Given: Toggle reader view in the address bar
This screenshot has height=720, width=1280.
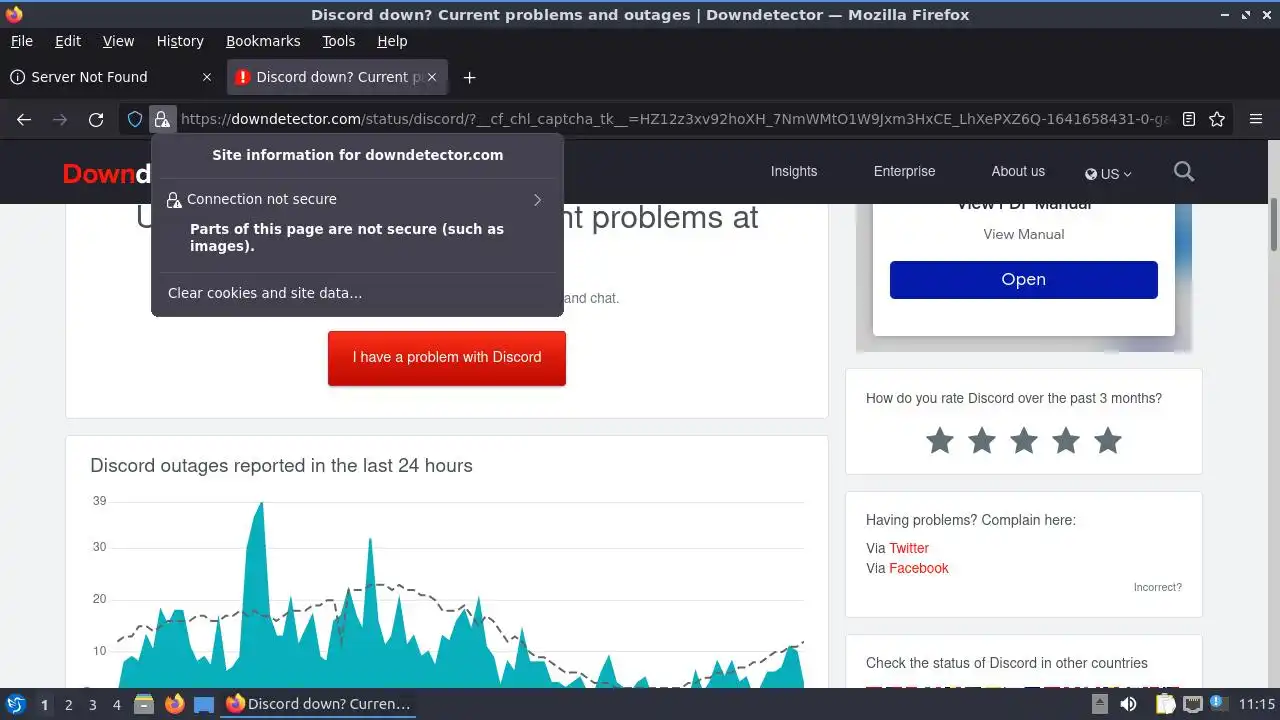Looking at the screenshot, I should tap(1189, 119).
